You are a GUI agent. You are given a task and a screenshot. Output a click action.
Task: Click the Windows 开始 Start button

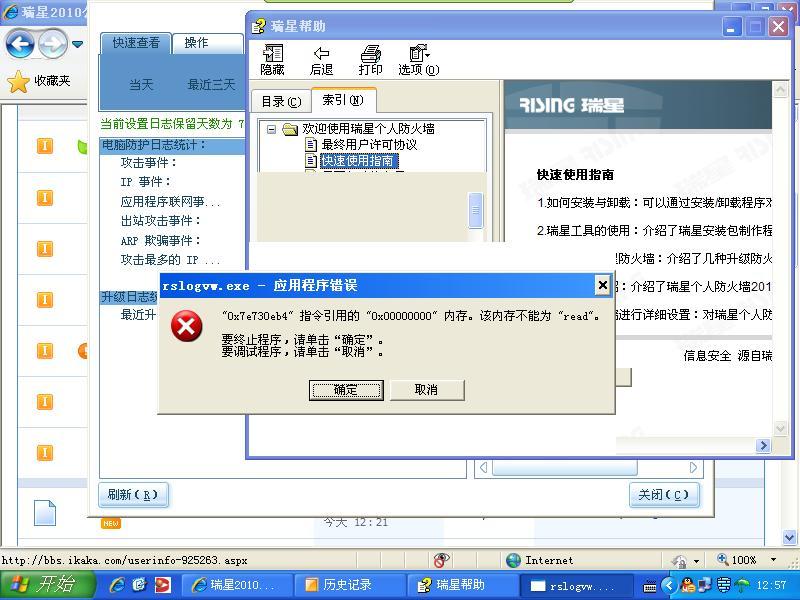[x=48, y=585]
